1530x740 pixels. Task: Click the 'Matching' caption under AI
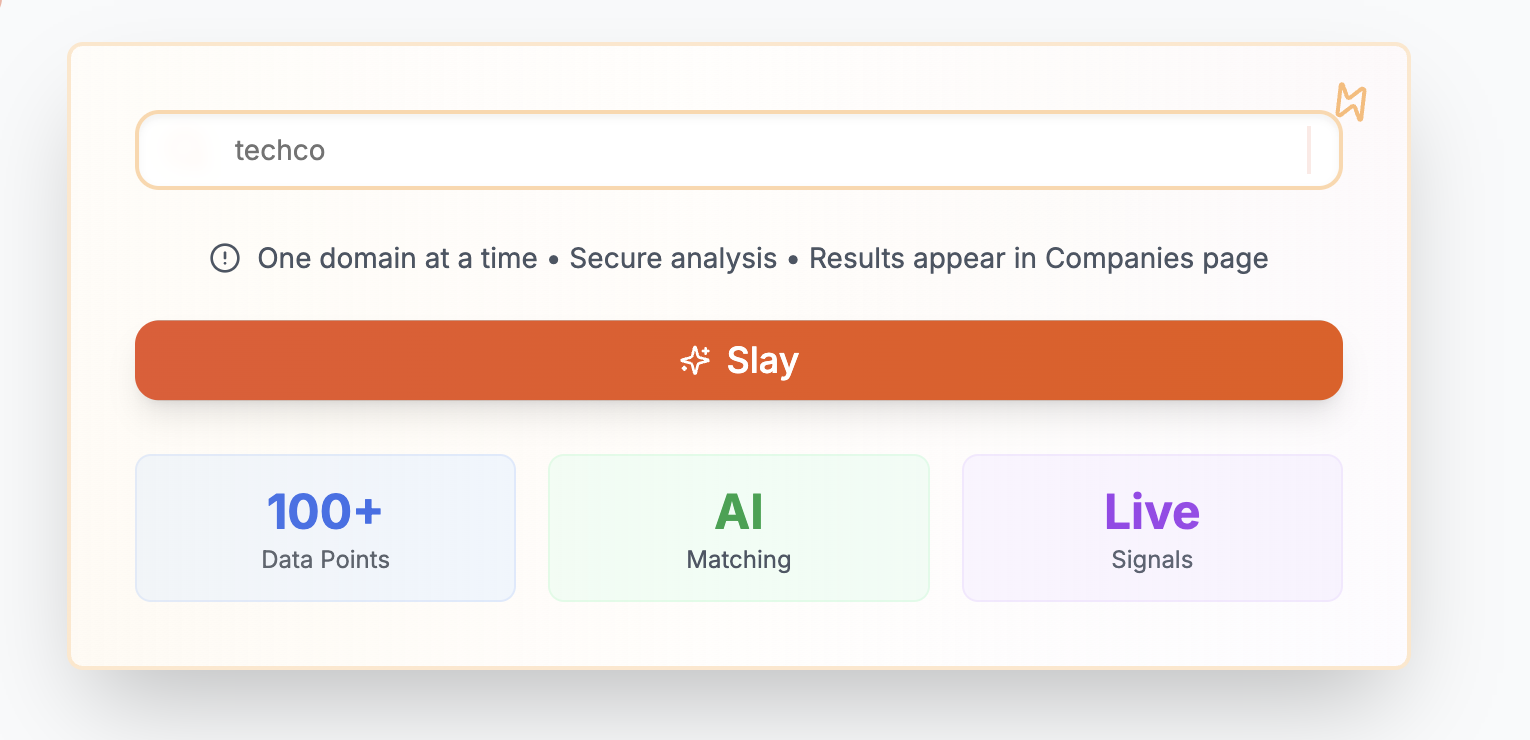pos(739,560)
